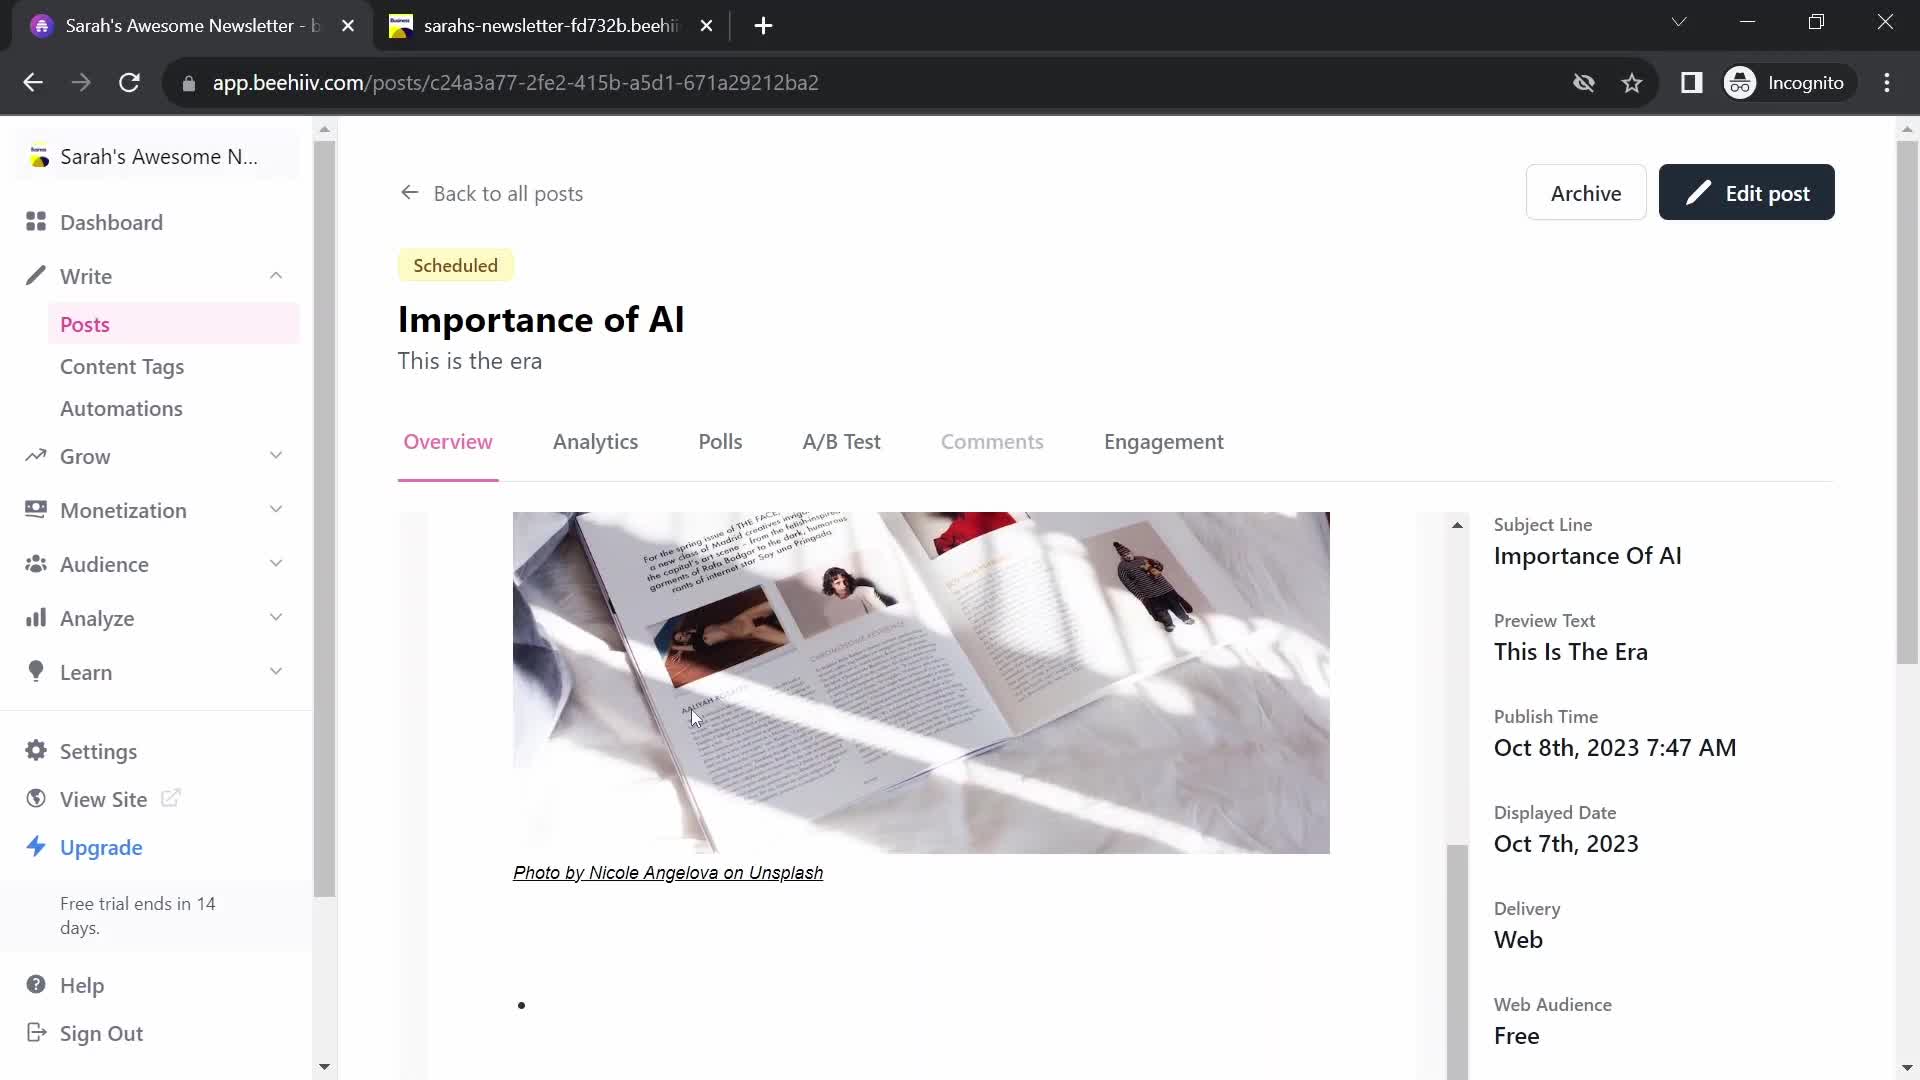Select the Monetization sidebar icon

(x=34, y=509)
